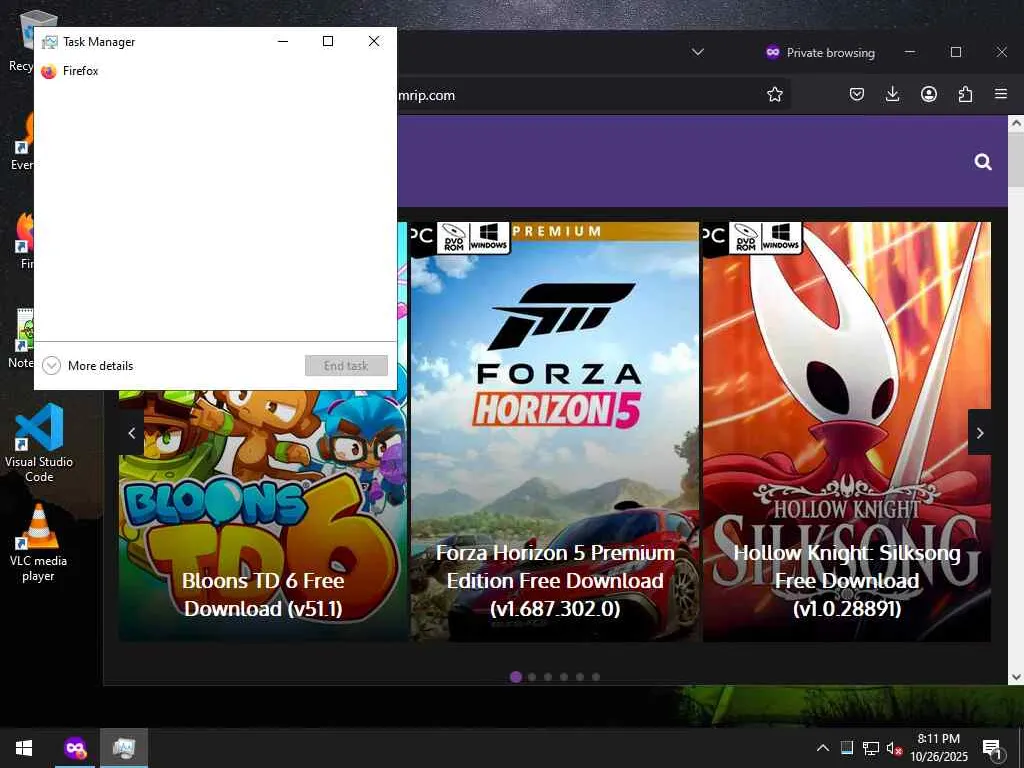Click the page scrollbar down arrow
The width and height of the screenshot is (1024, 768).
pyautogui.click(x=1016, y=677)
